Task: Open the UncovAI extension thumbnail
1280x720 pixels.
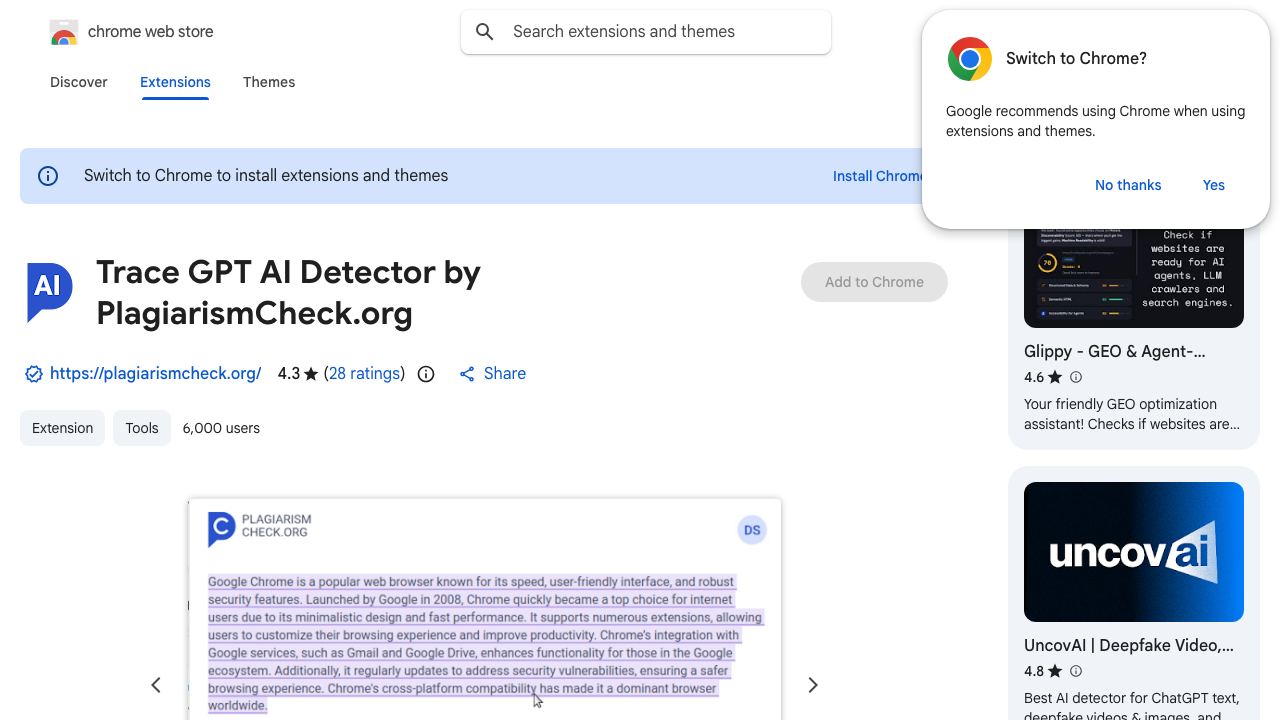Action: point(1134,552)
